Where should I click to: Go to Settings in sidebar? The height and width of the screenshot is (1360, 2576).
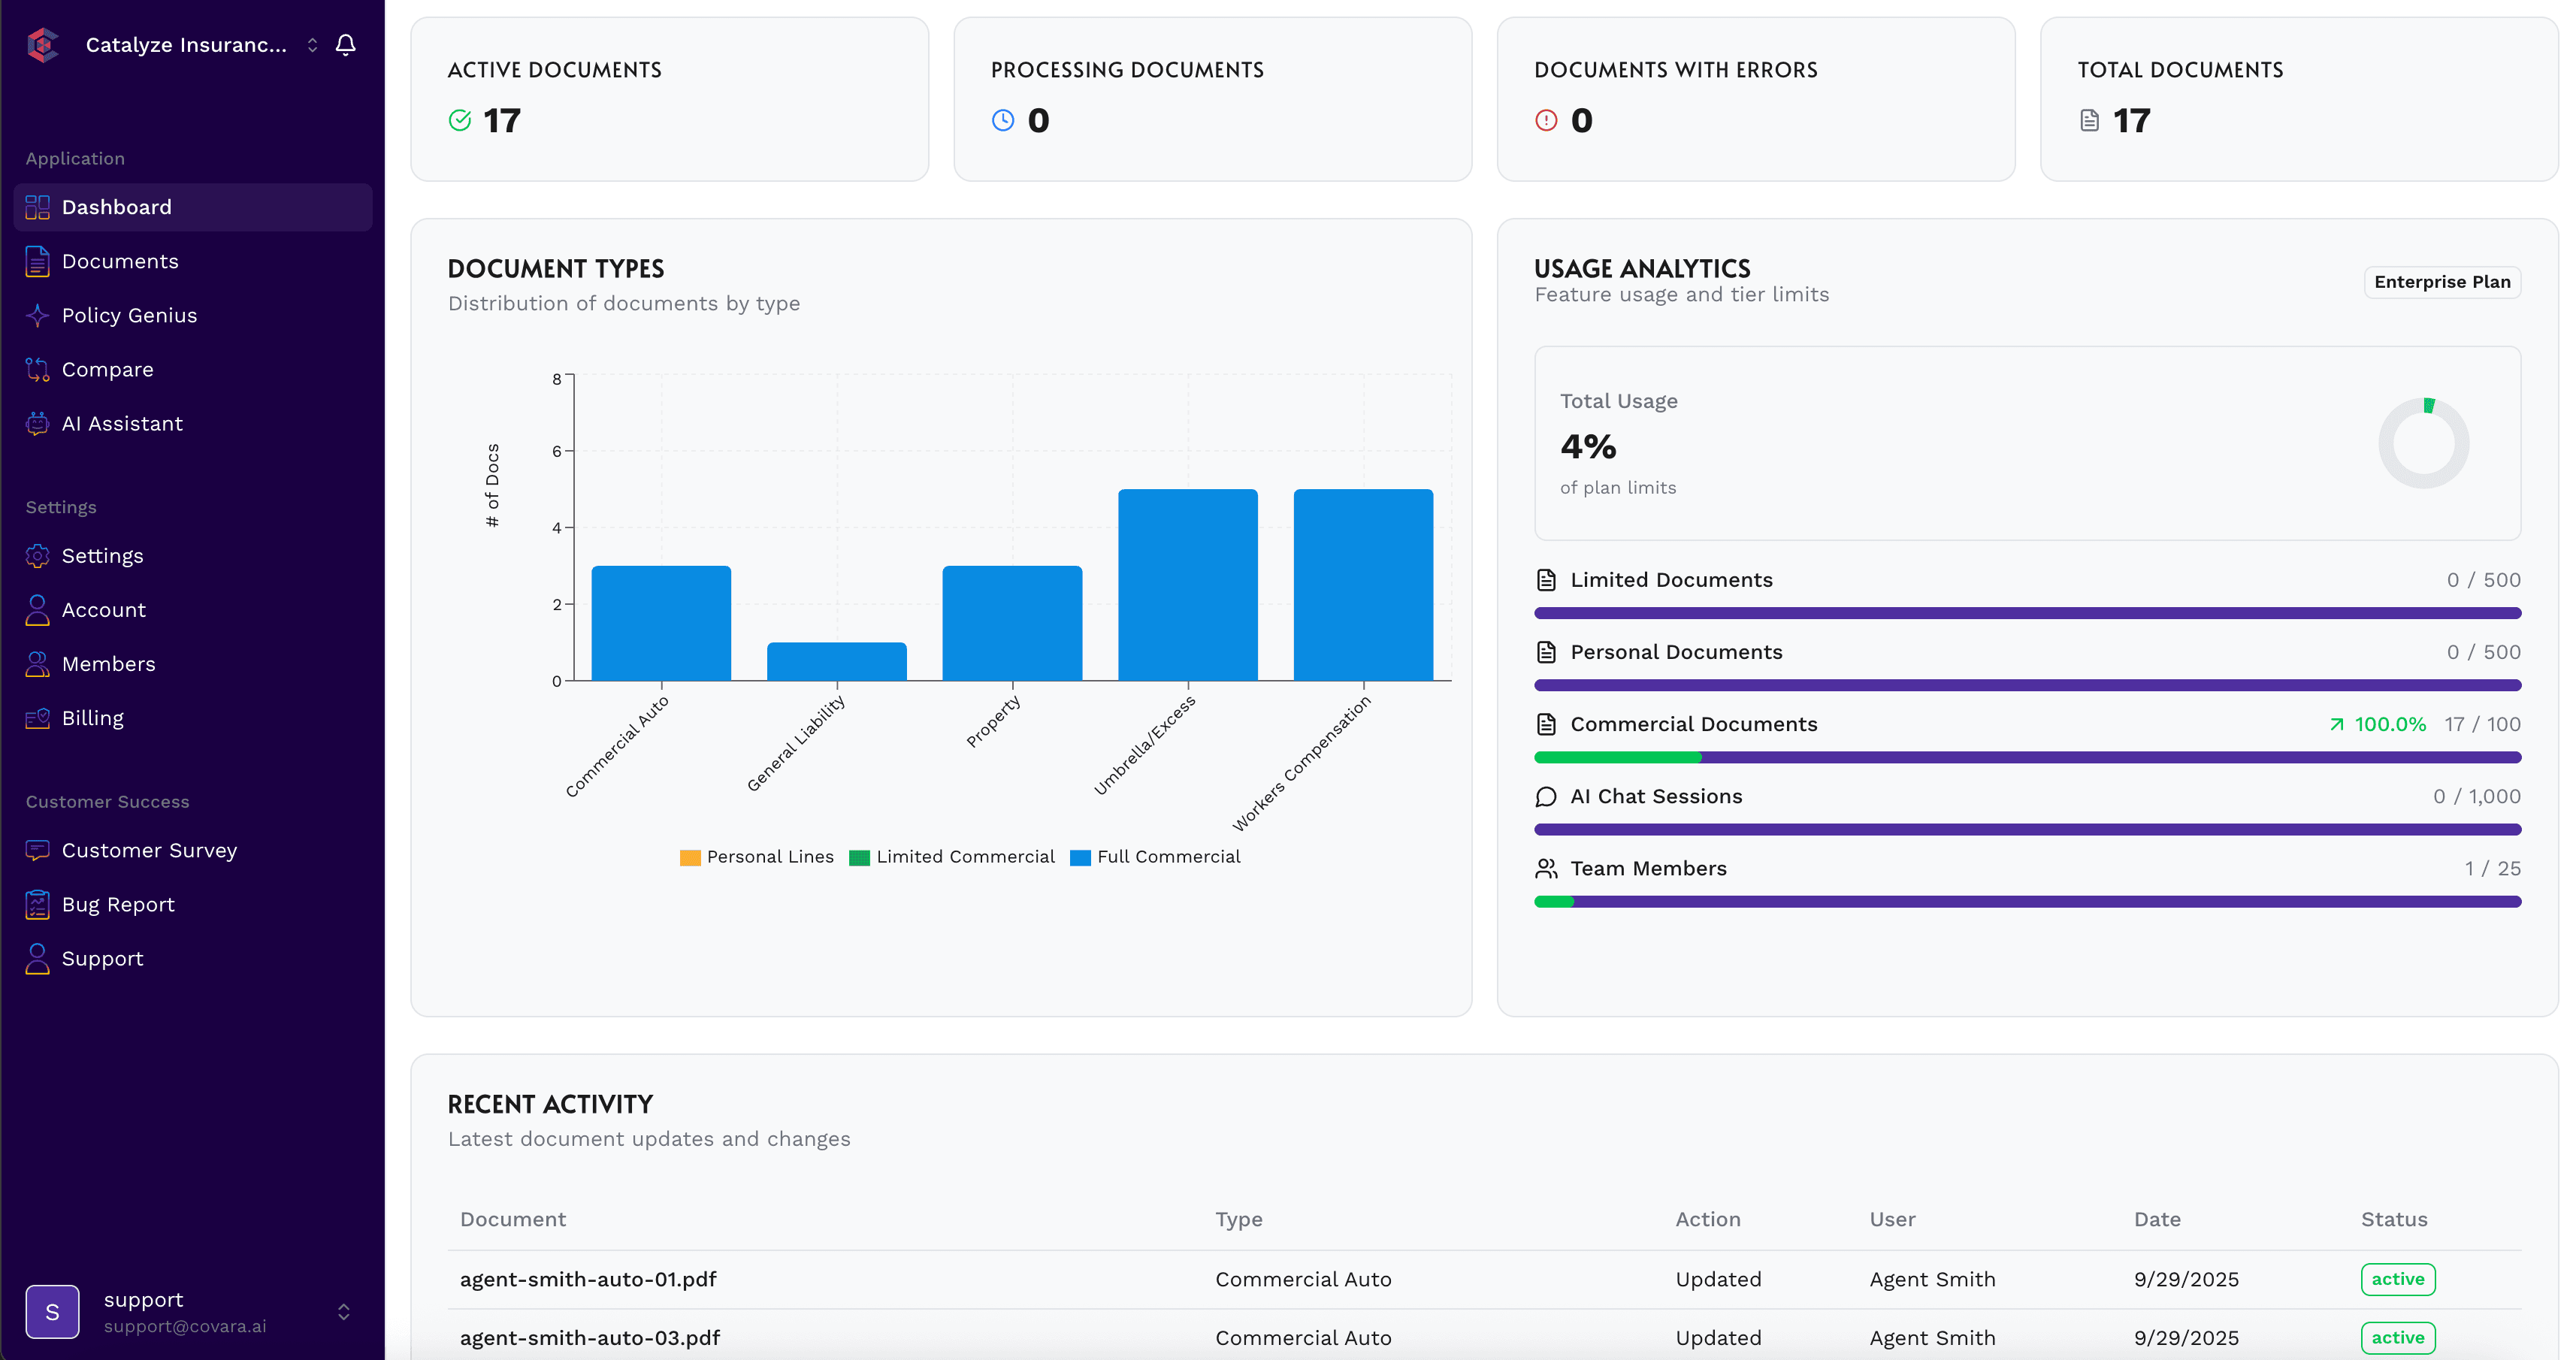click(x=102, y=556)
